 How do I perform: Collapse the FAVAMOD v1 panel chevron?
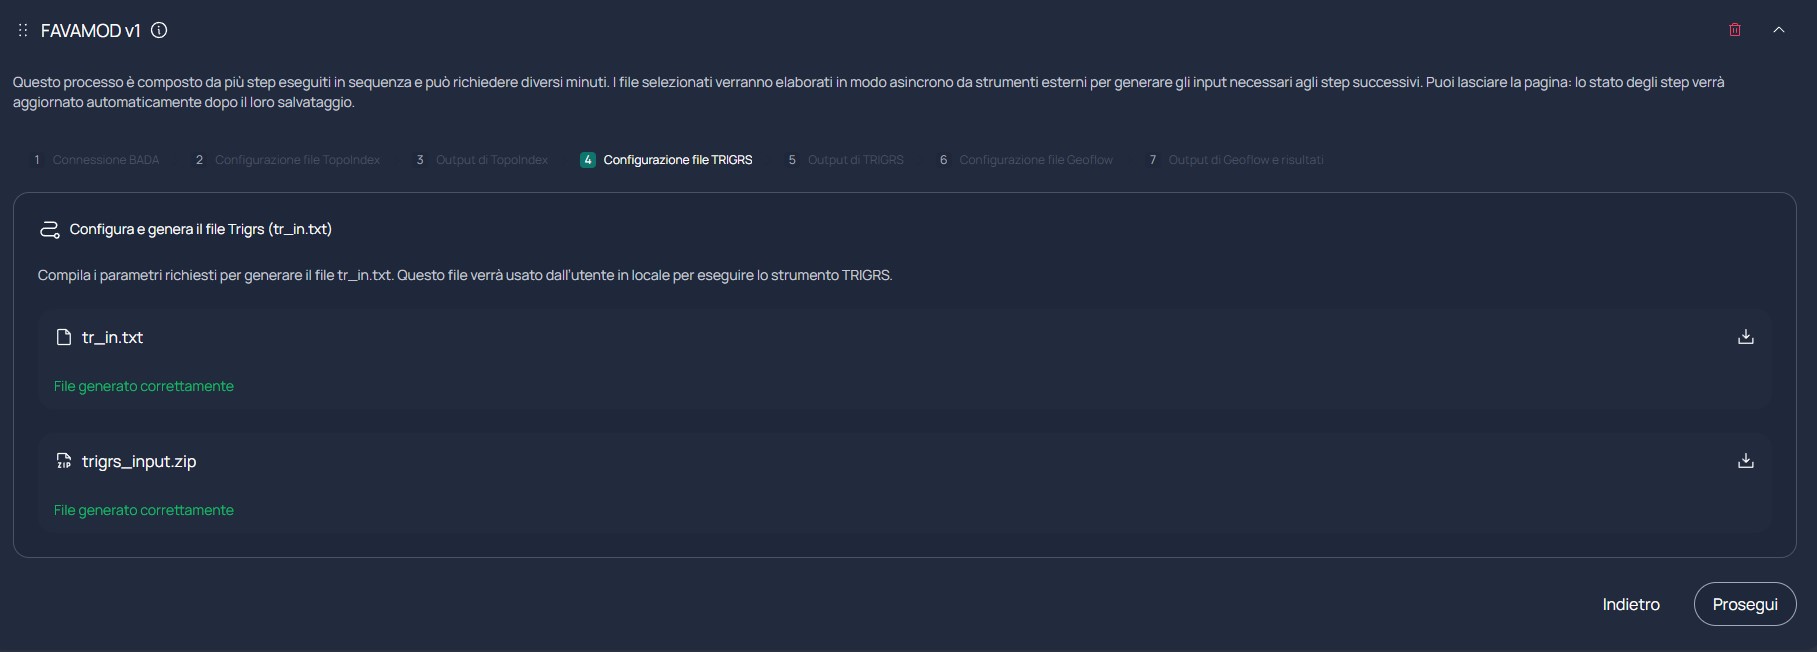point(1779,30)
